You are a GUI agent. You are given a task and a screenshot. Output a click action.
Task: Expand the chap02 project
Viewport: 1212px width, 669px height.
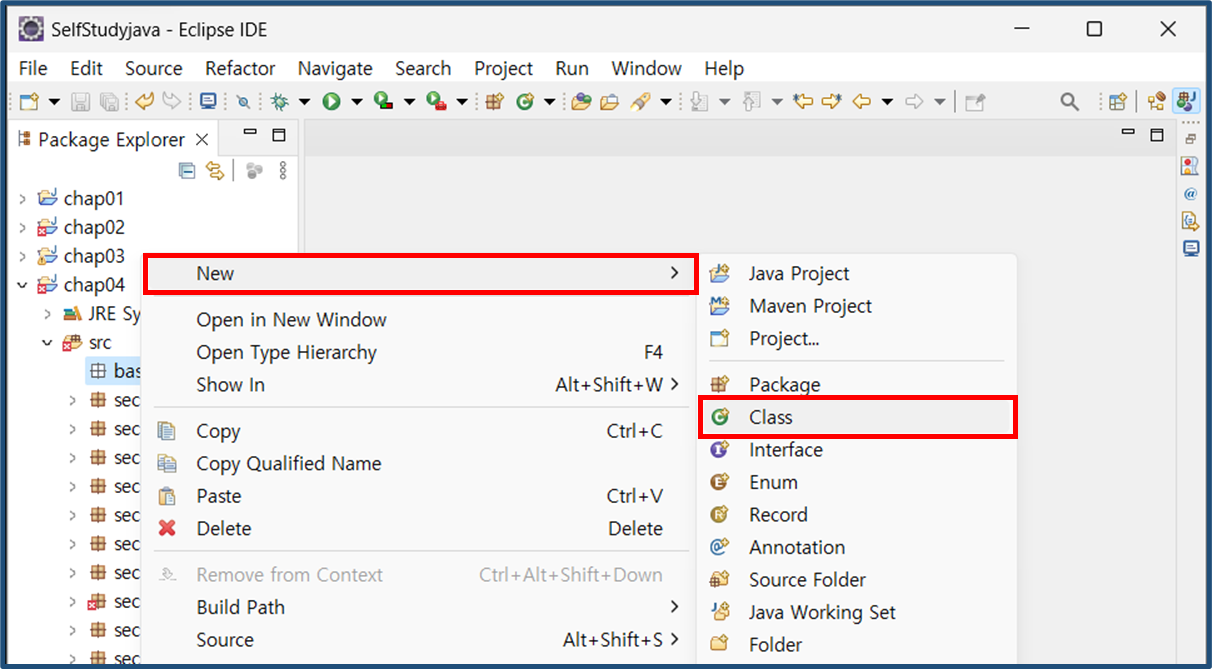coord(23,228)
